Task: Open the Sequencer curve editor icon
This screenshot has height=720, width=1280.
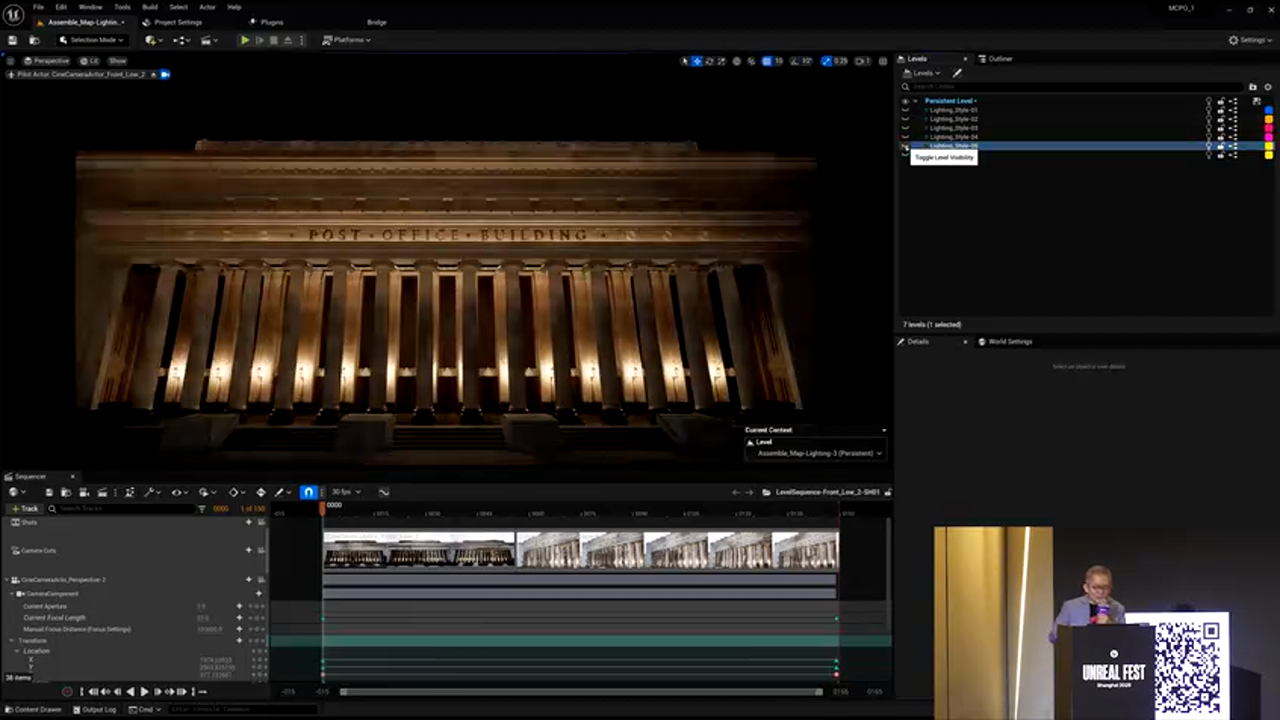Action: pos(384,492)
